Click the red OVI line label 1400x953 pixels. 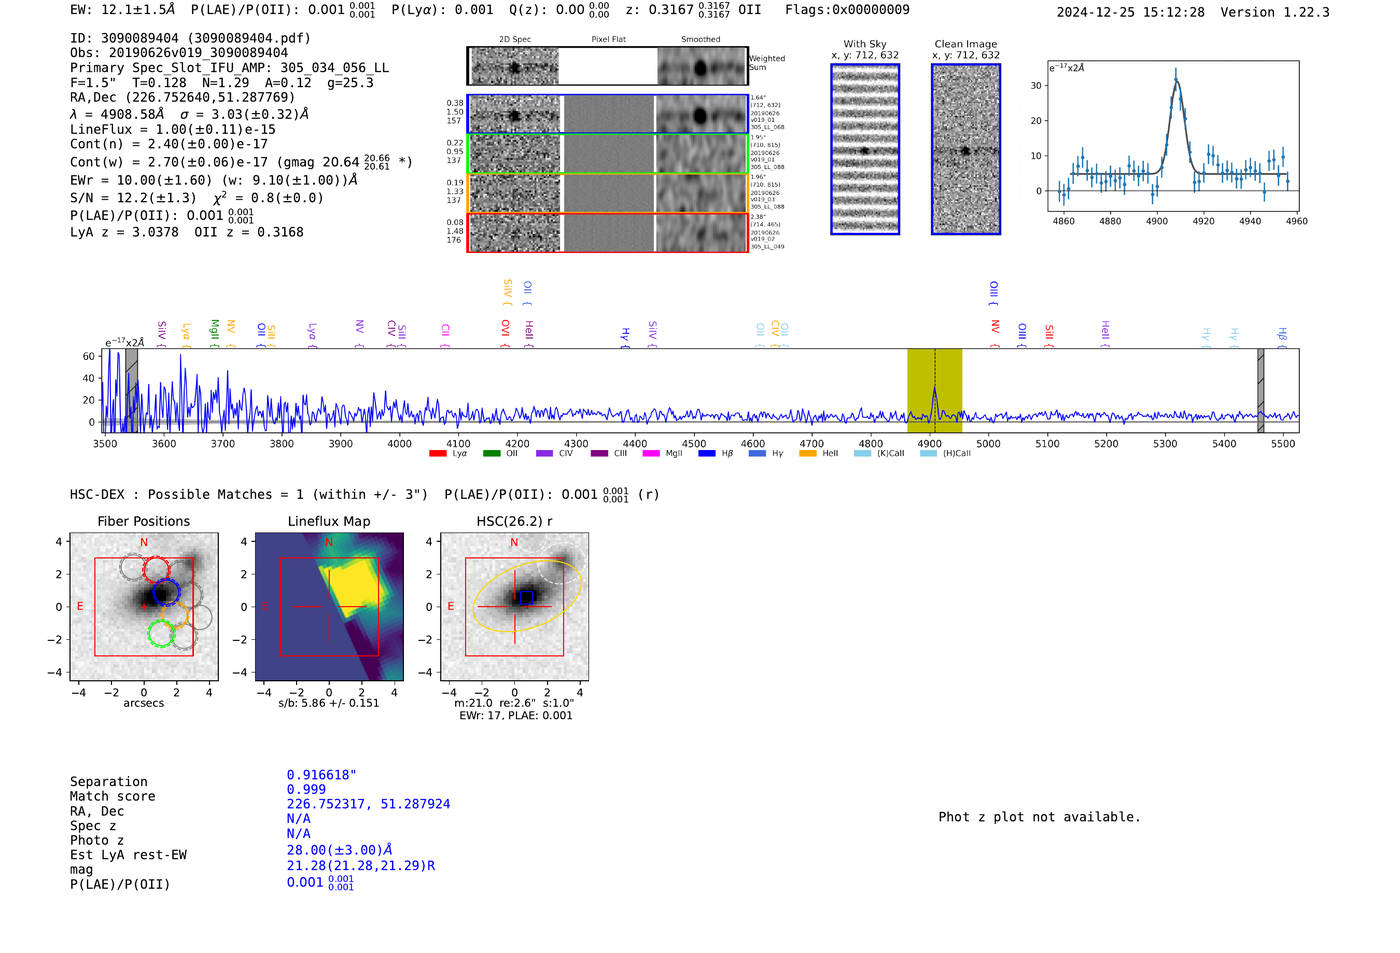coord(505,331)
